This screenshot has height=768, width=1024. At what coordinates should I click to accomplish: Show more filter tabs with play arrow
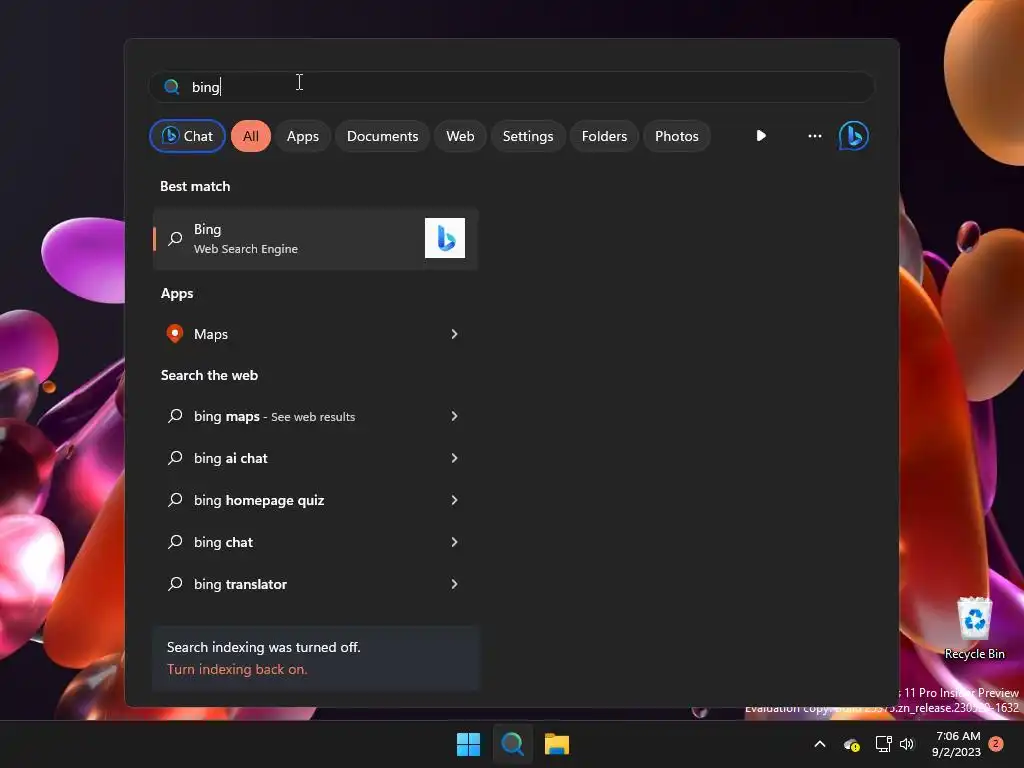pyautogui.click(x=761, y=136)
